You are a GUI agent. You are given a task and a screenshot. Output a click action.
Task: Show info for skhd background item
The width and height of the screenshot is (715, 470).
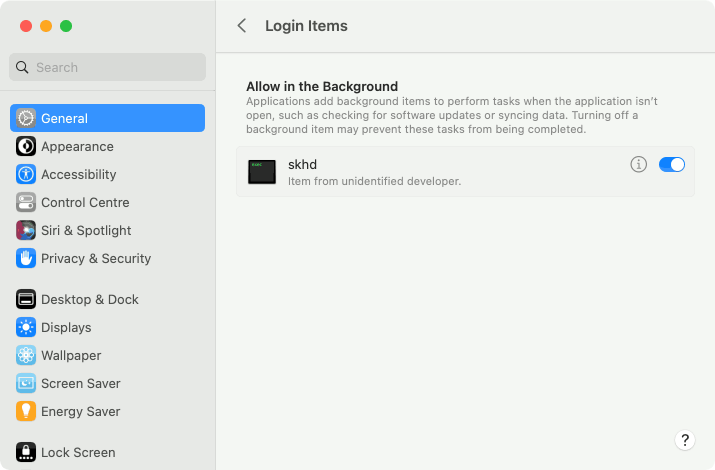638,164
